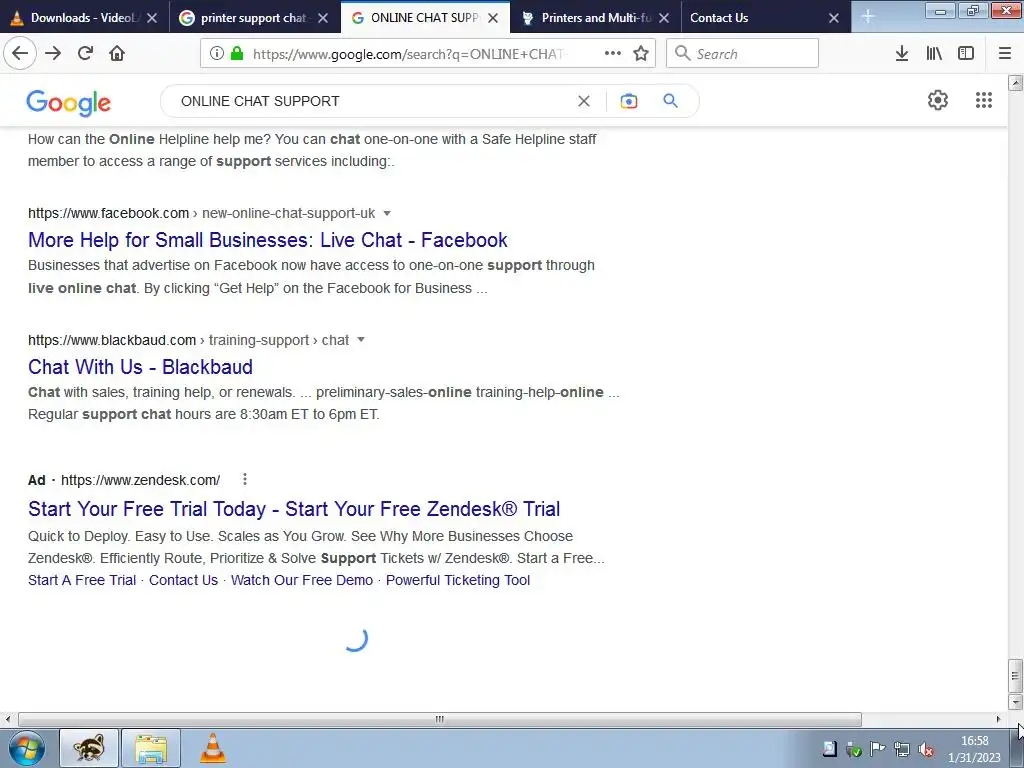Image resolution: width=1024 pixels, height=768 pixels.
Task: Open the Firefox library menu
Action: point(934,53)
